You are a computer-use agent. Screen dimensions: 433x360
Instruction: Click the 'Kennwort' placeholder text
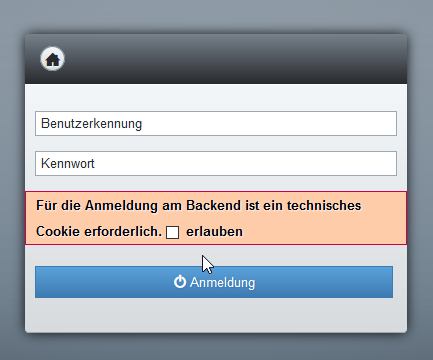tap(68, 164)
